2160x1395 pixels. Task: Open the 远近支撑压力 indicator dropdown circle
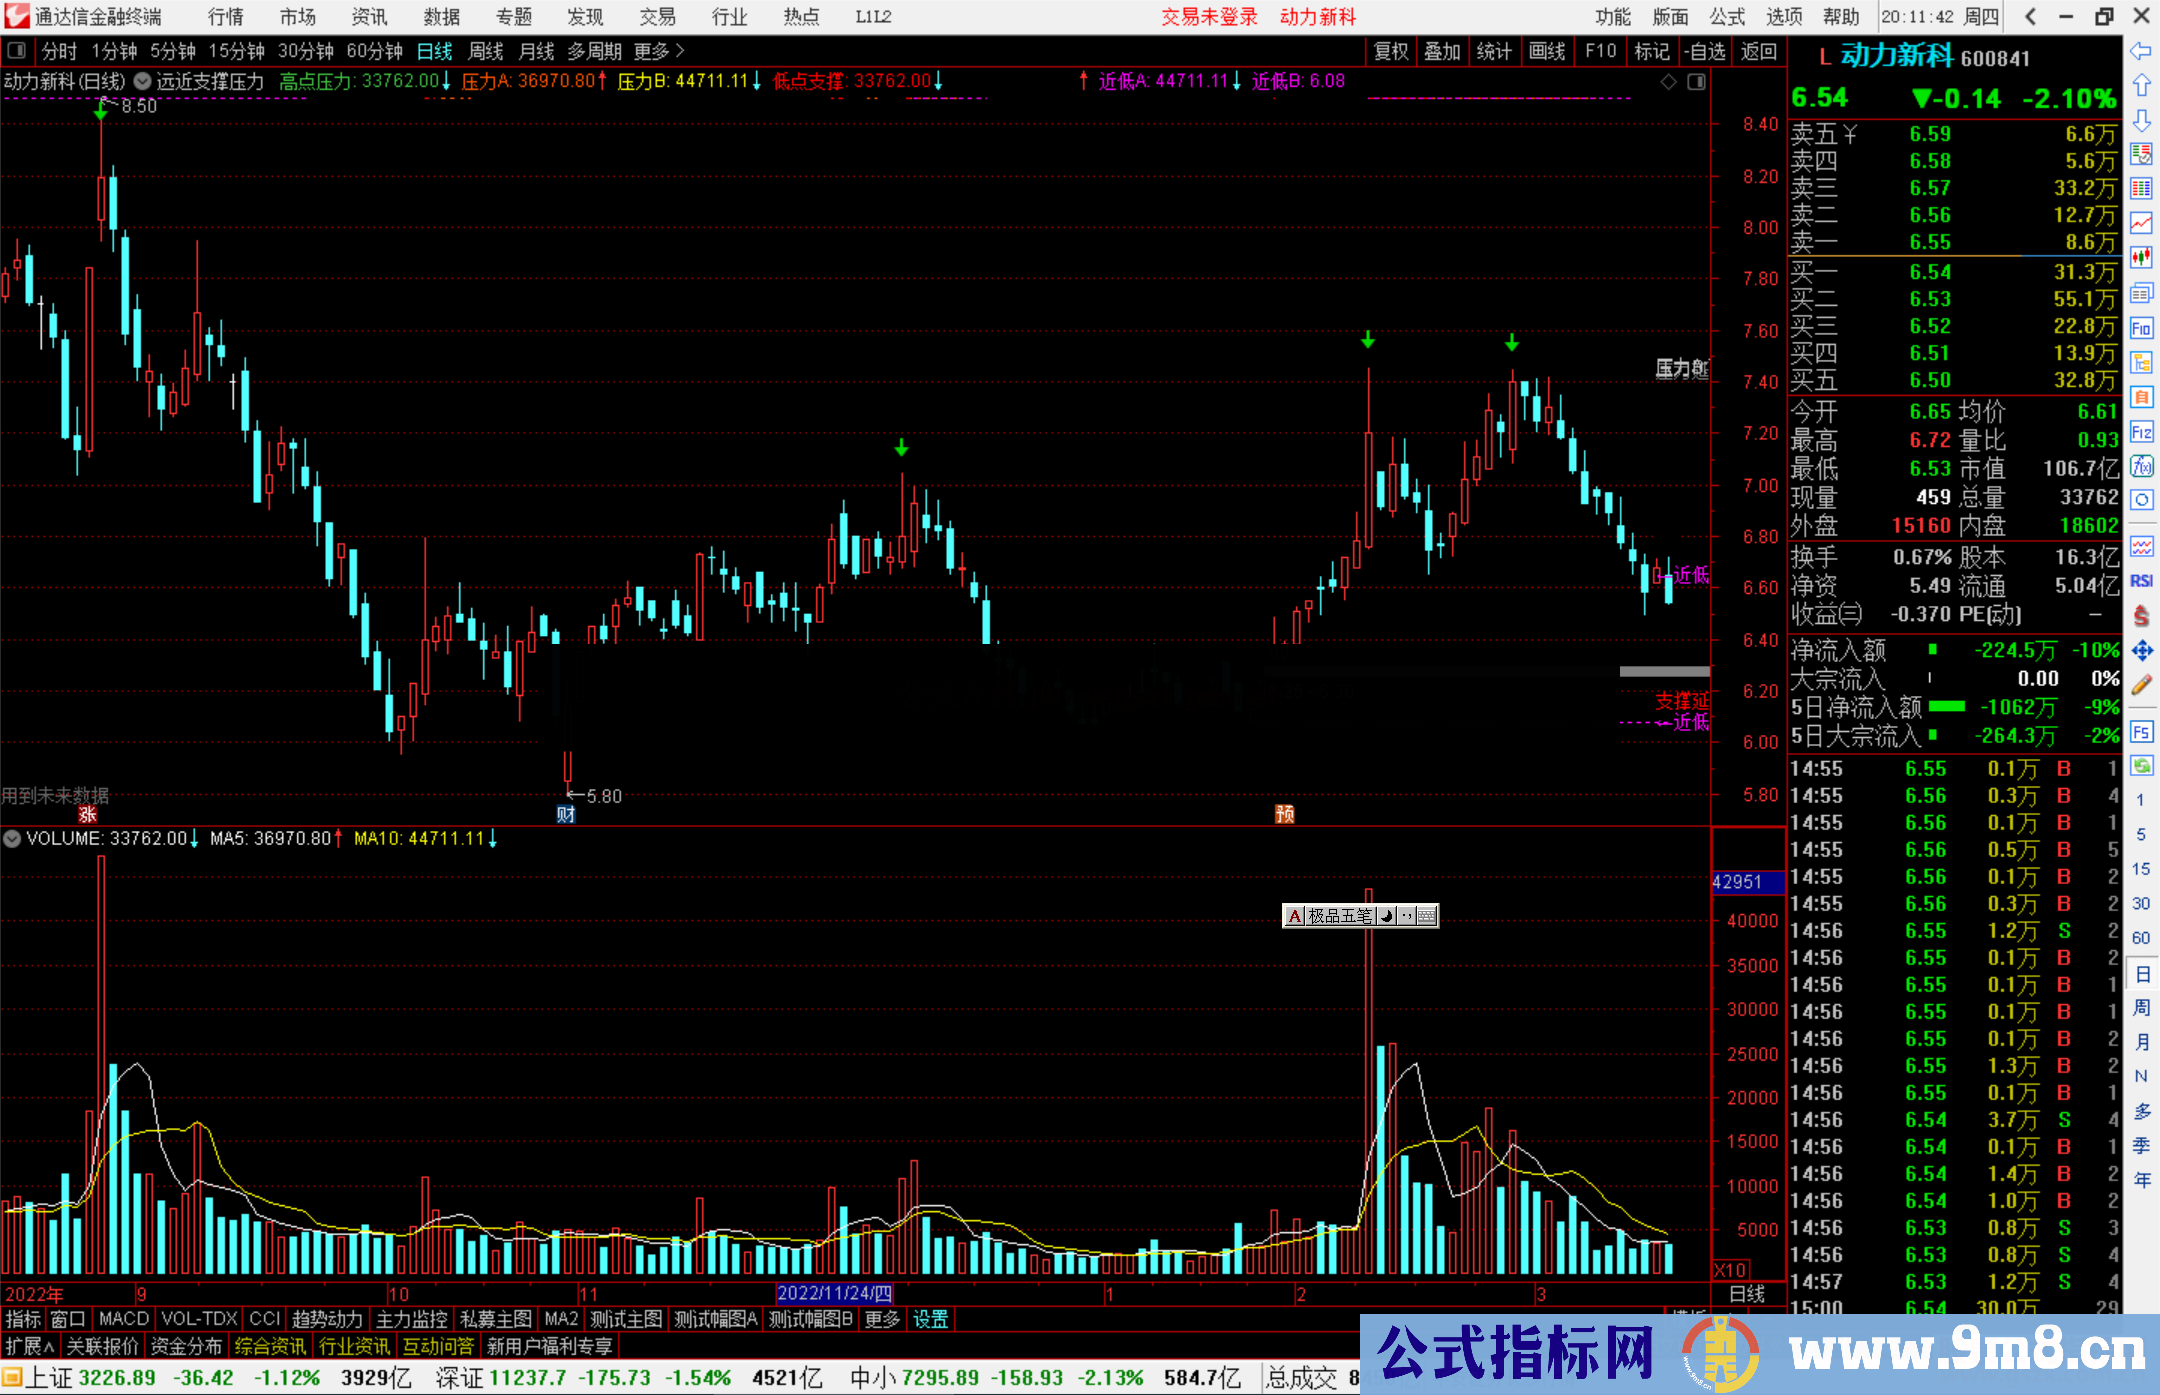[142, 82]
